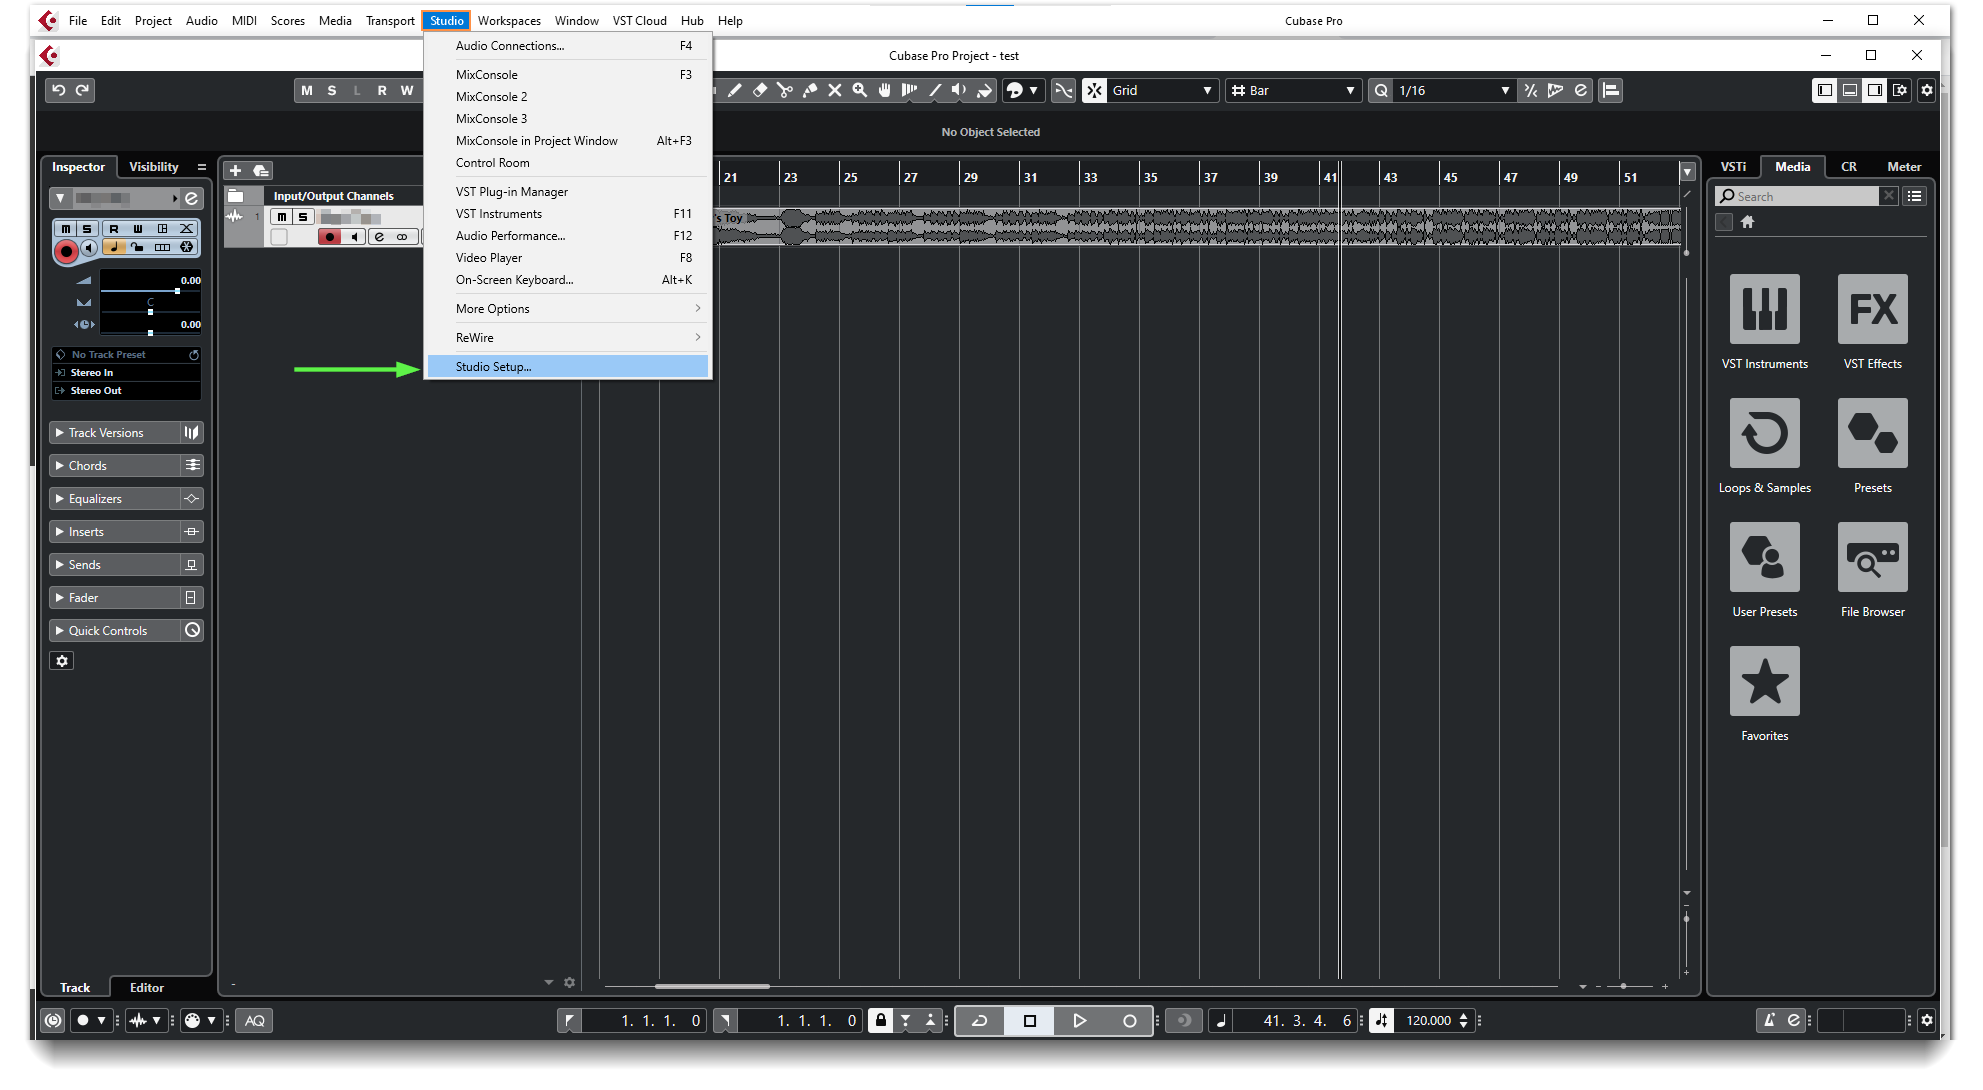Open the More Options submenu
The height and width of the screenshot is (1090, 1983).
(x=568, y=309)
